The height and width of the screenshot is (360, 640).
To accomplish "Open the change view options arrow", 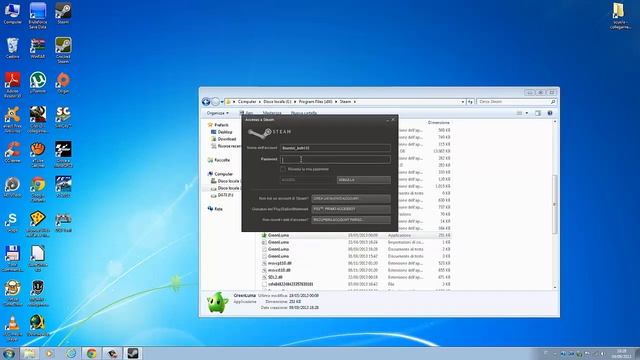I will pos(527,113).
